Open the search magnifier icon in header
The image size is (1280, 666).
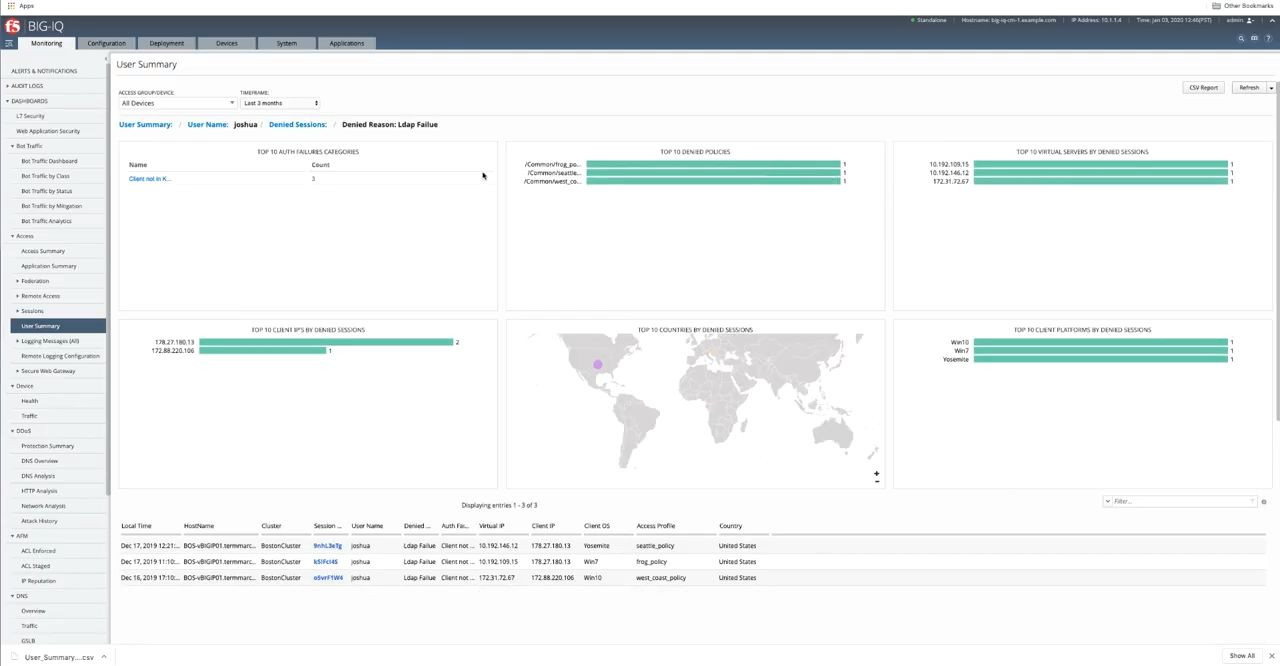pos(1241,38)
